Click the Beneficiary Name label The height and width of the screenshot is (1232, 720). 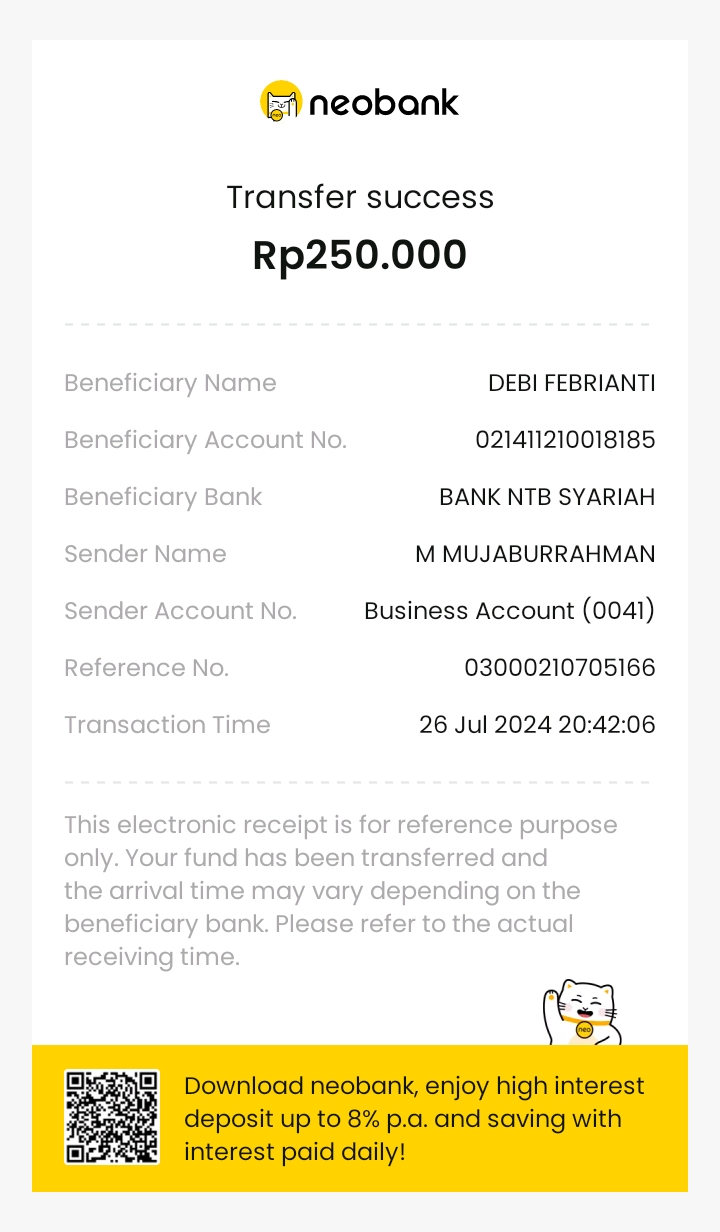point(170,383)
